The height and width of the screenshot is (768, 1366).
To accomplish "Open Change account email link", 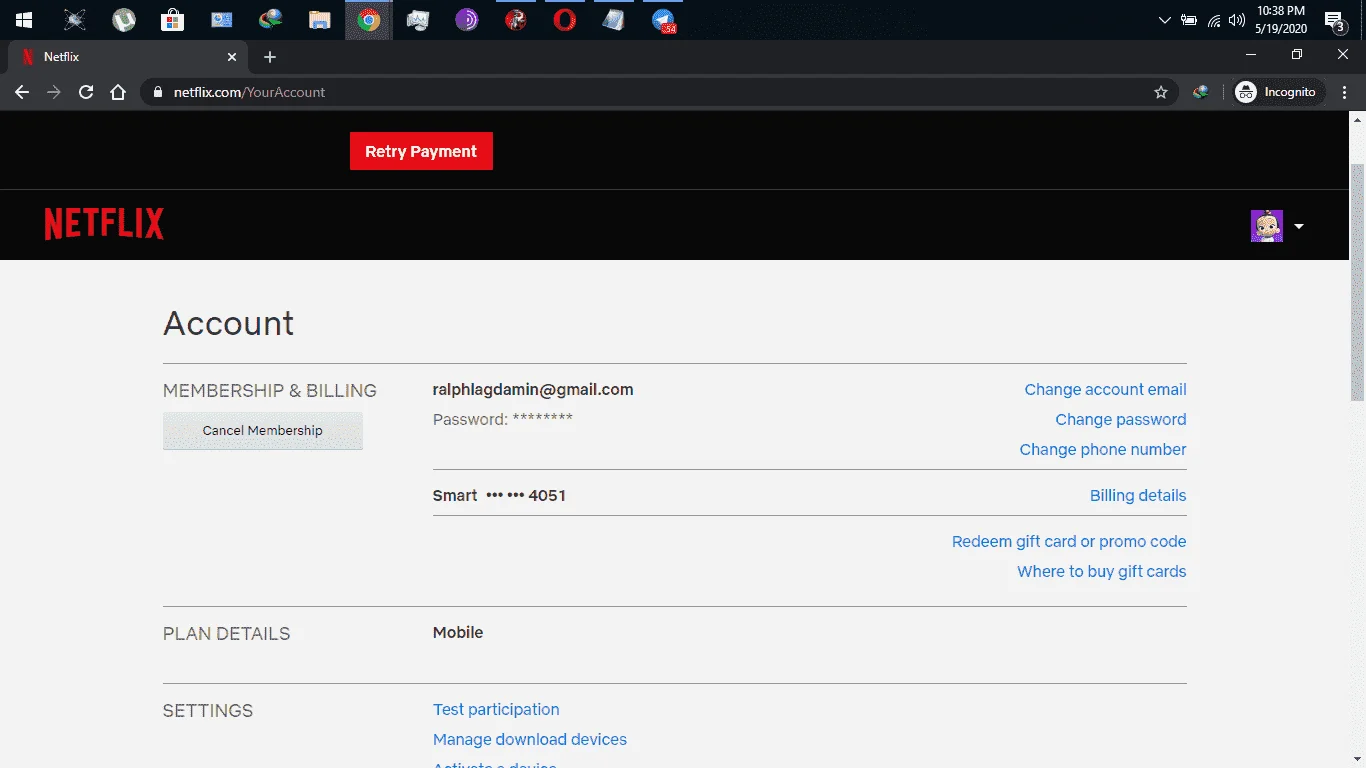I will (1105, 390).
